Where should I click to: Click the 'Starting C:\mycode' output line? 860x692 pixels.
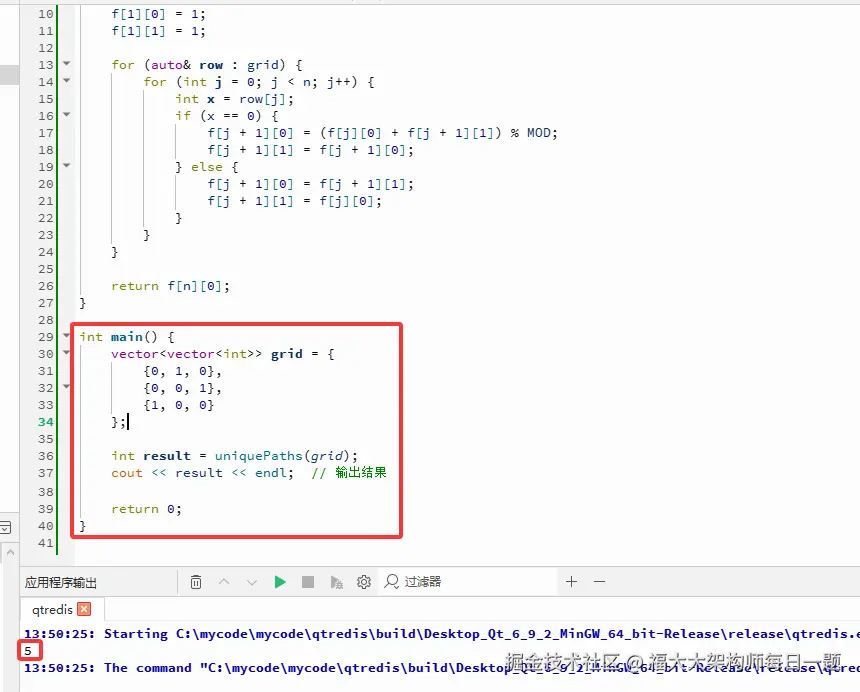(x=442, y=634)
